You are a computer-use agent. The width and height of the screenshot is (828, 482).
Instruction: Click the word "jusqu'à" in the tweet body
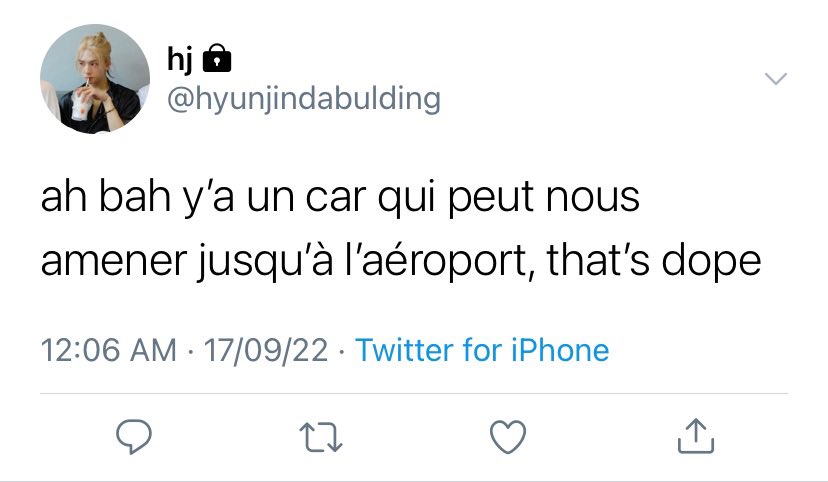pyautogui.click(x=266, y=261)
